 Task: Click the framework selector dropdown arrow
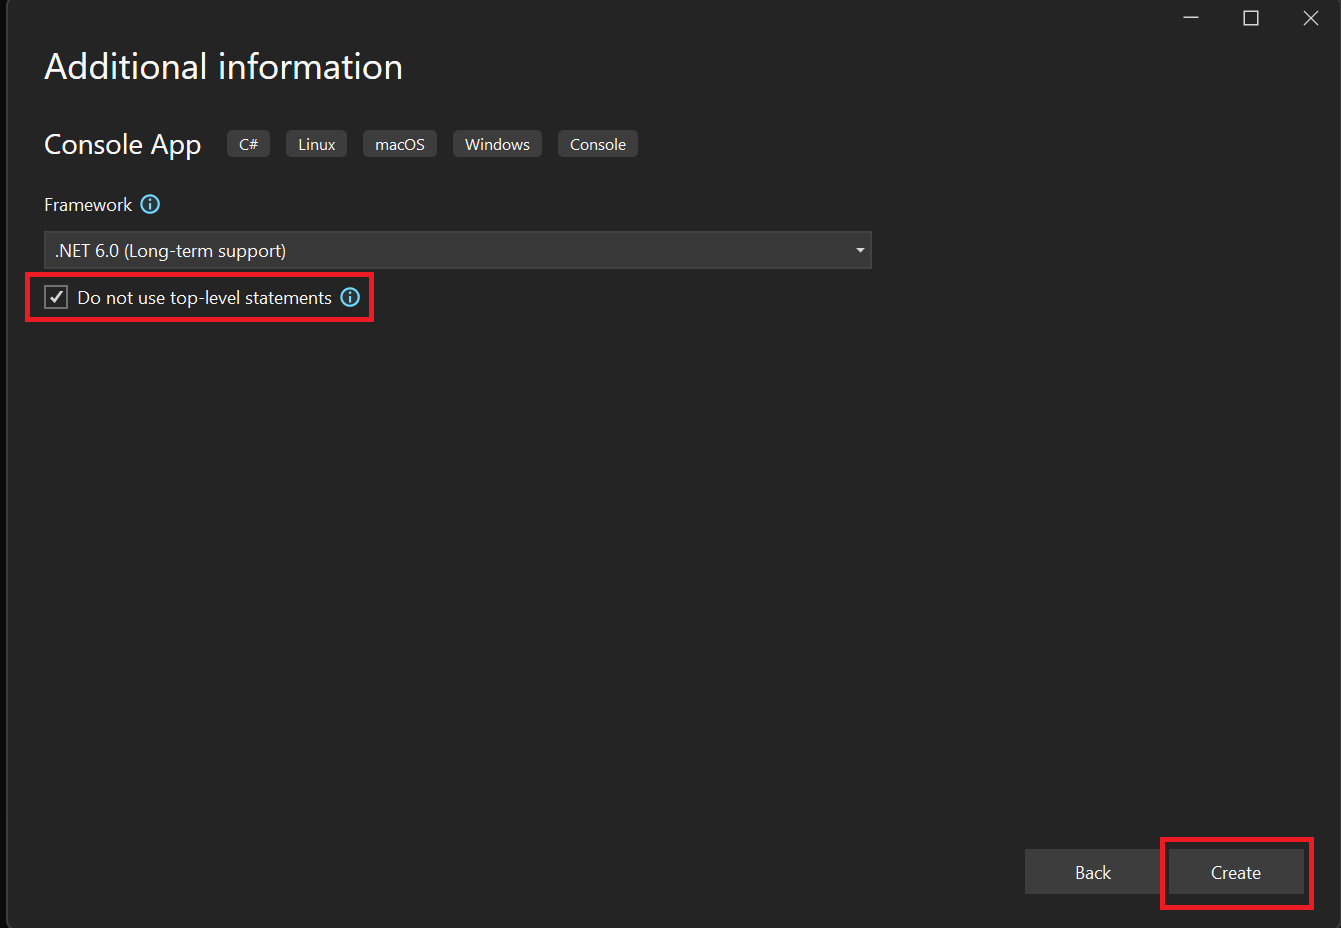coord(859,249)
